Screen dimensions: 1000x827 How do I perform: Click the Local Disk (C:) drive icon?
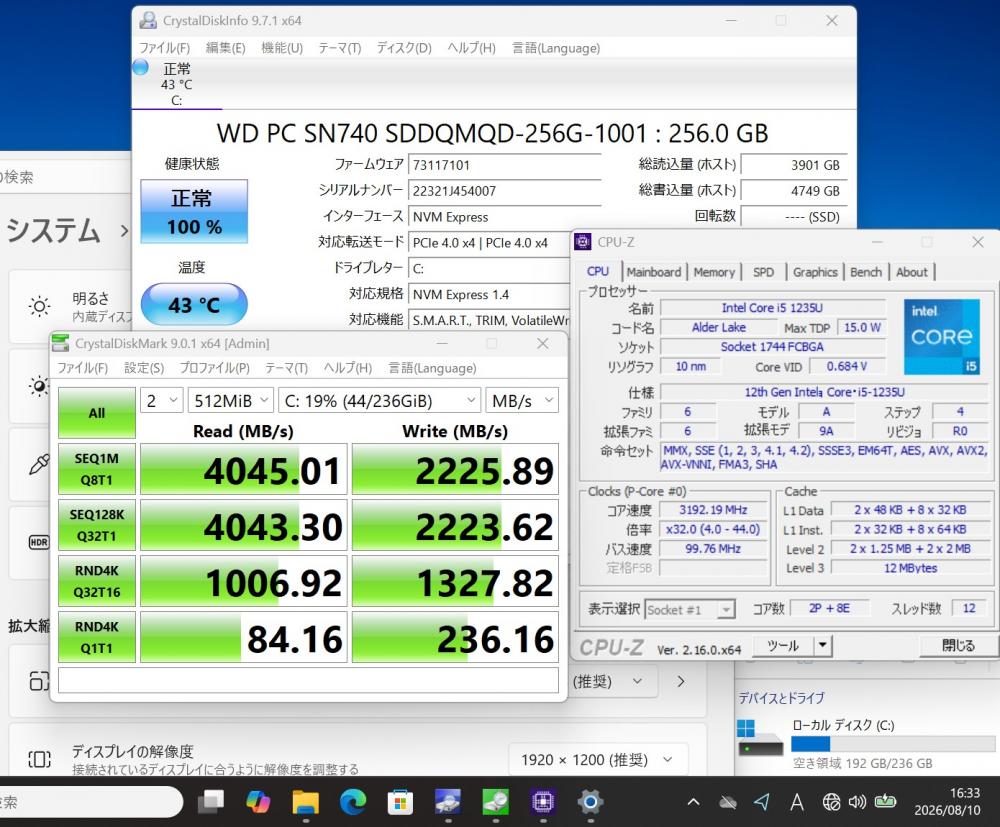[x=760, y=738]
